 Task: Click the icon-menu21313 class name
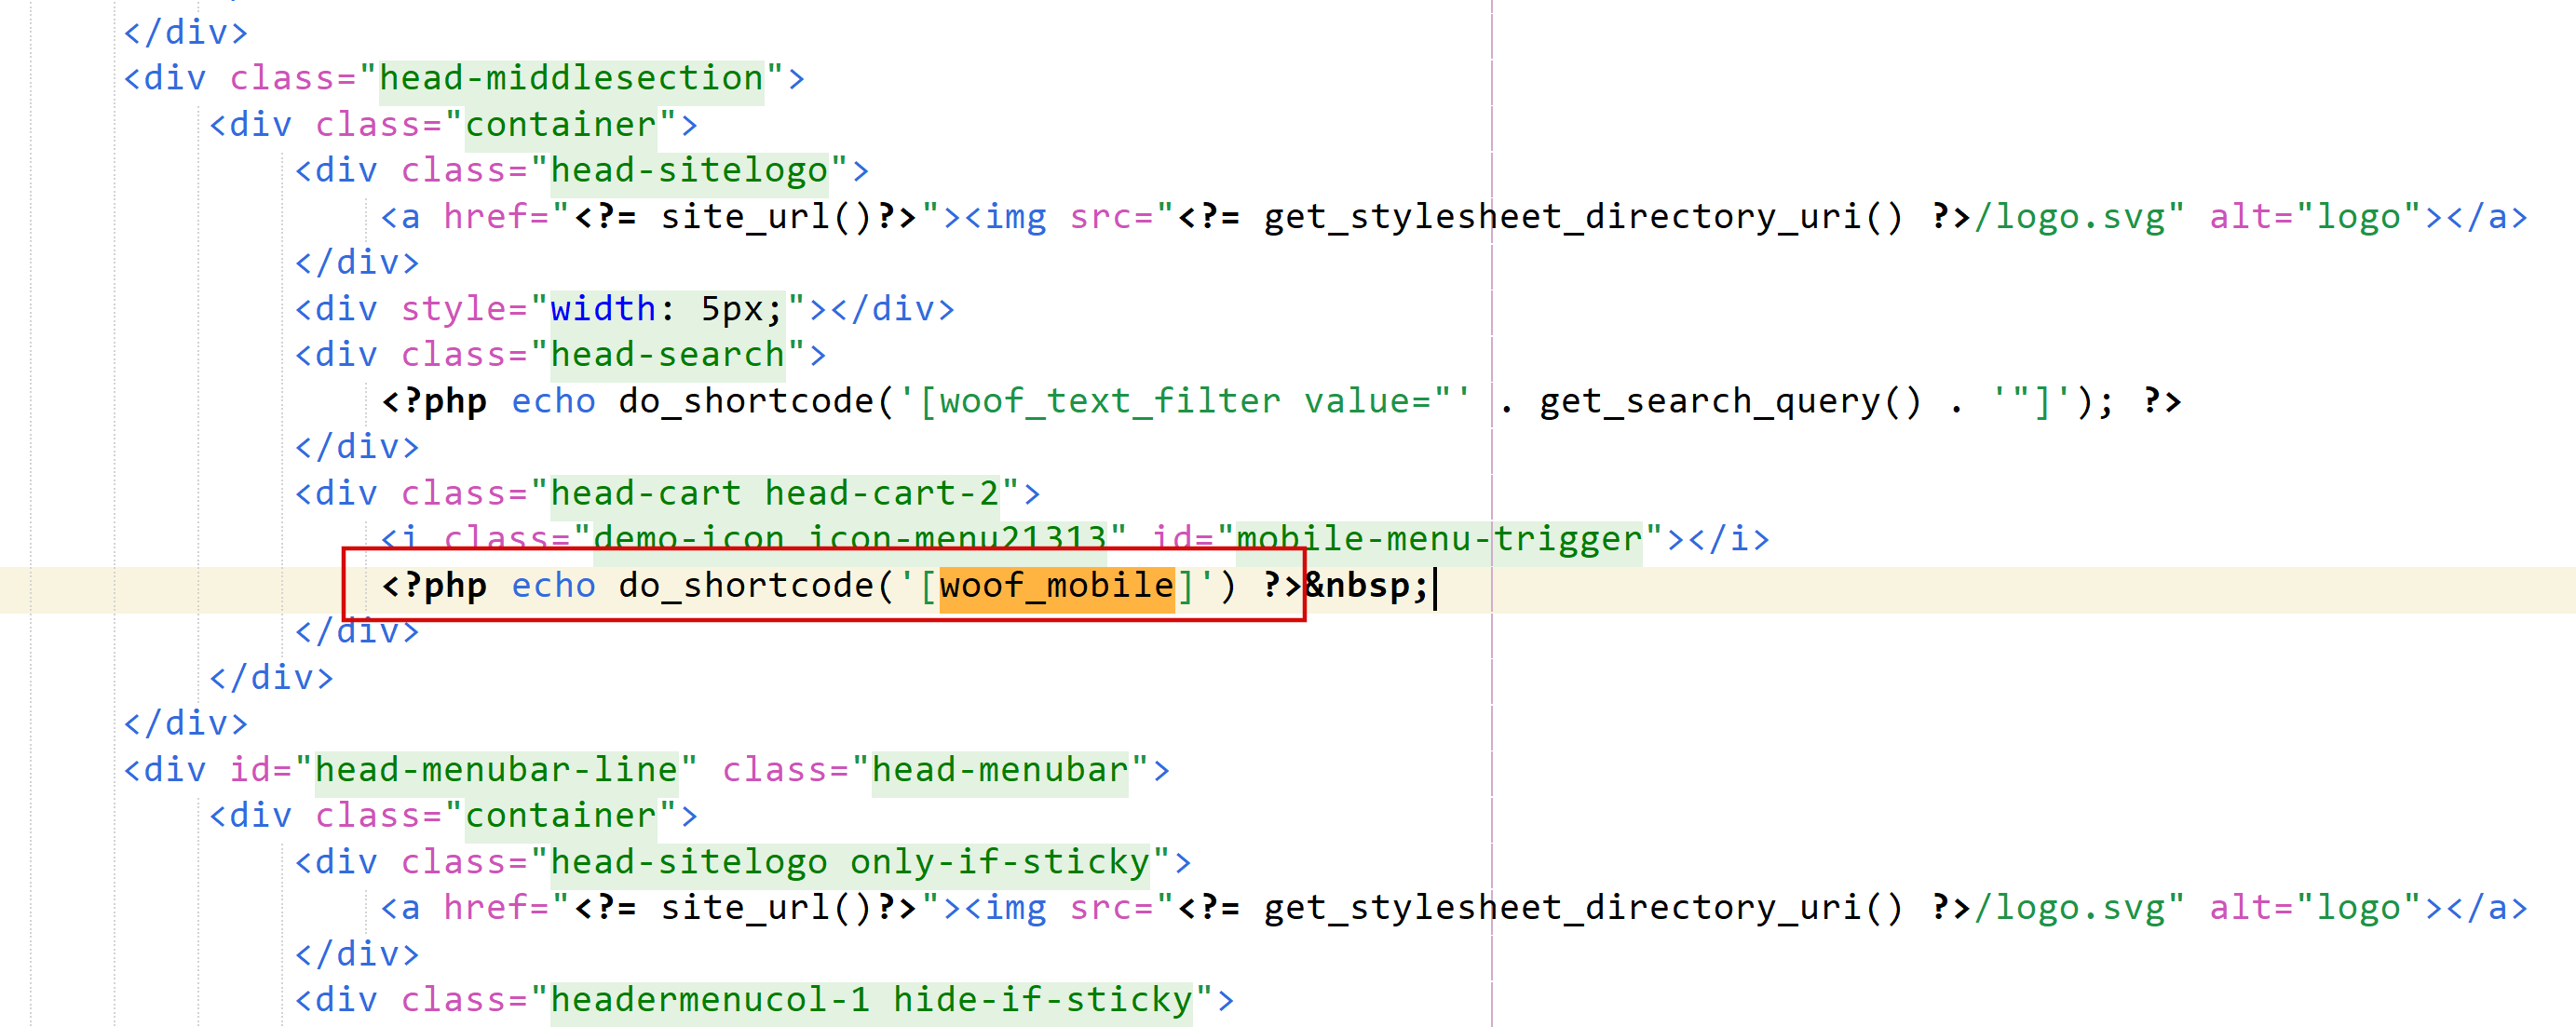tap(957, 539)
